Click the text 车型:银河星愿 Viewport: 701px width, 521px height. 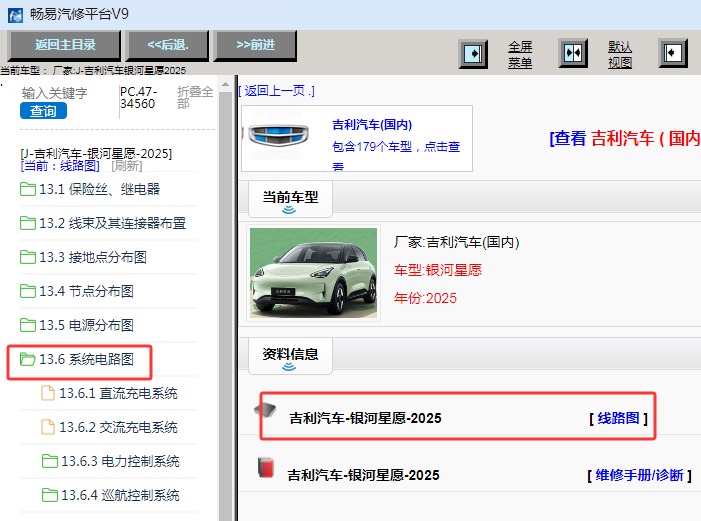click(x=438, y=270)
